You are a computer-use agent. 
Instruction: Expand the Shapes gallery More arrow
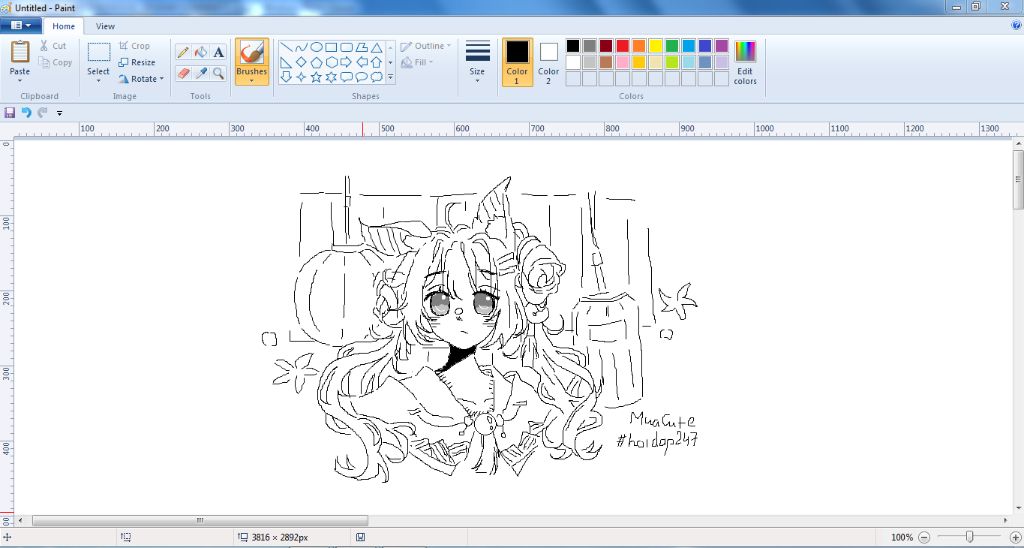[x=391, y=77]
